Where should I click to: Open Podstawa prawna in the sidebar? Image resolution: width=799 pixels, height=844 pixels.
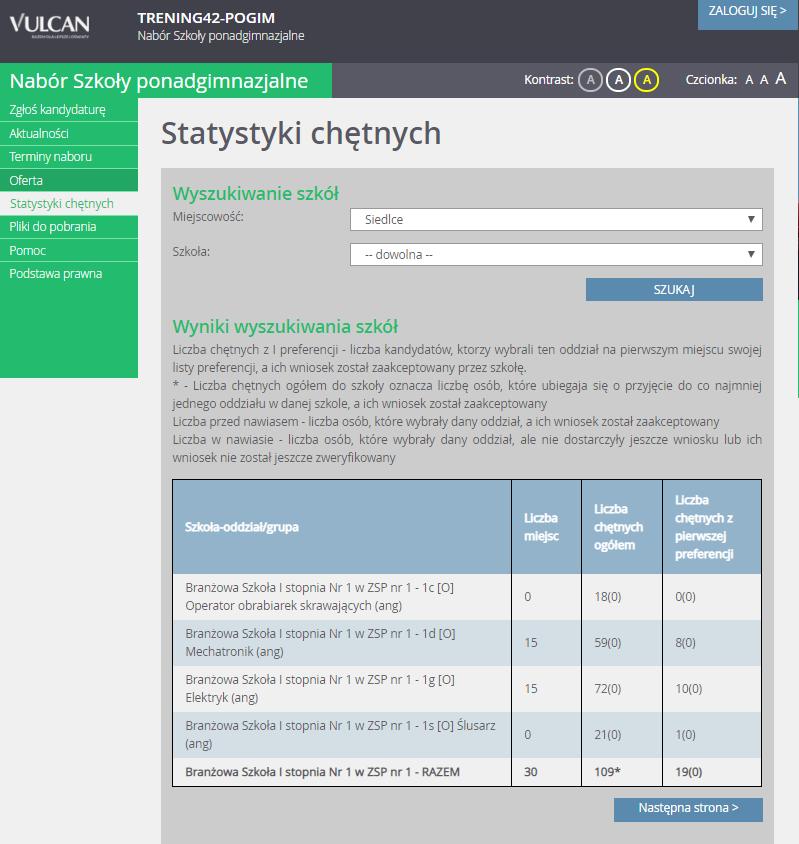tap(69, 273)
